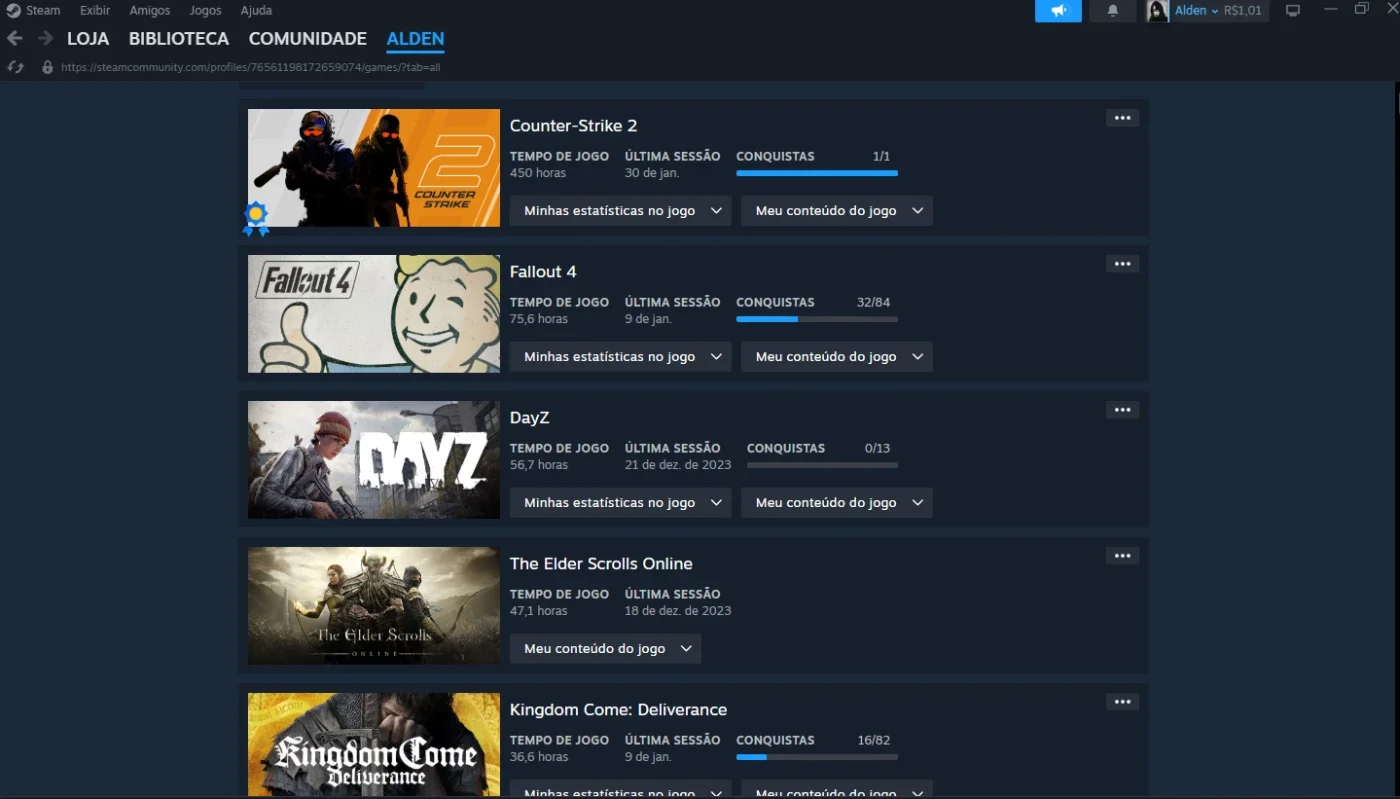Open the Ajuda menu
This screenshot has height=799, width=1400.
tap(256, 10)
